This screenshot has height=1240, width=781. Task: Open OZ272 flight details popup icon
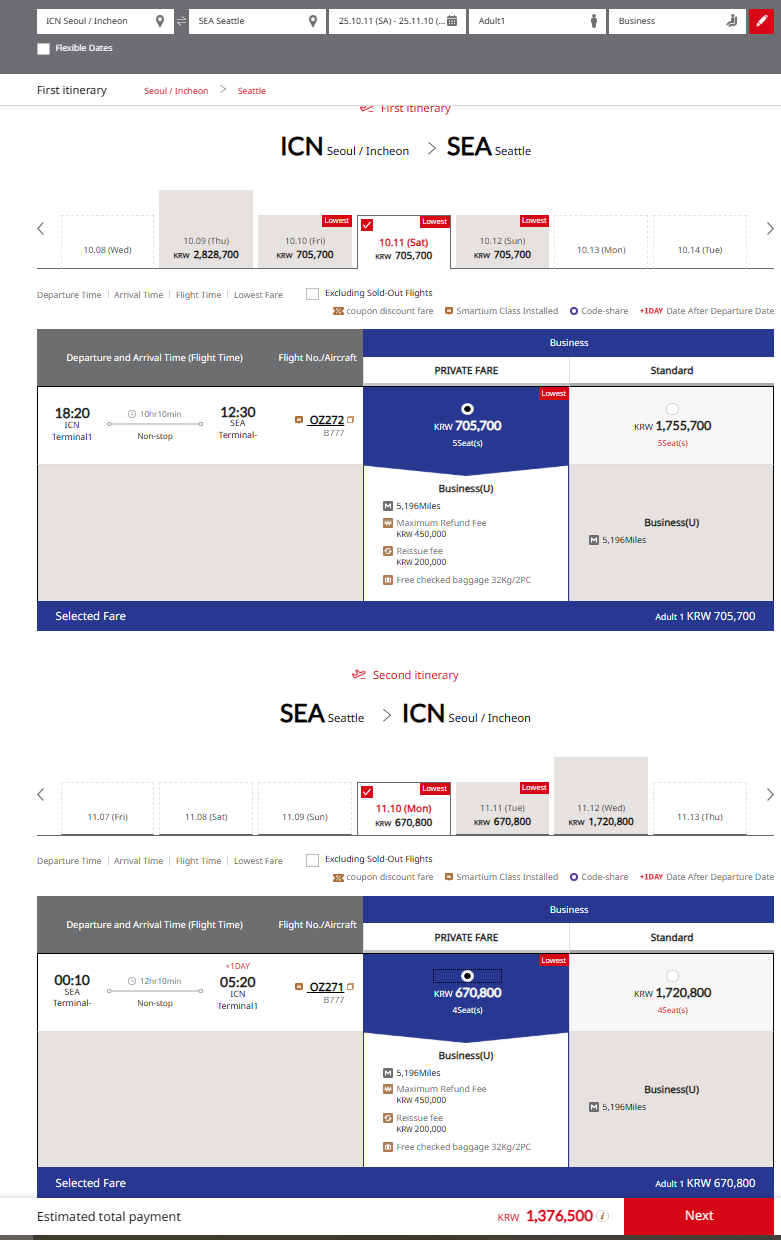(351, 420)
